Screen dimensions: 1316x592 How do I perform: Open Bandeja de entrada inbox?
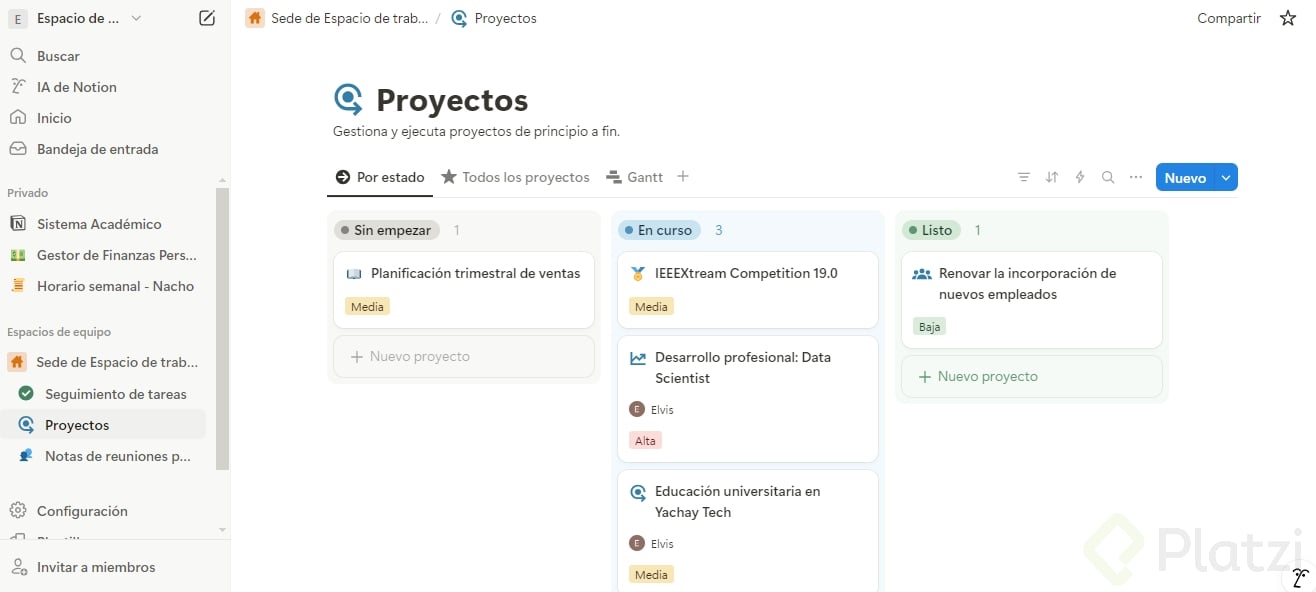97,149
